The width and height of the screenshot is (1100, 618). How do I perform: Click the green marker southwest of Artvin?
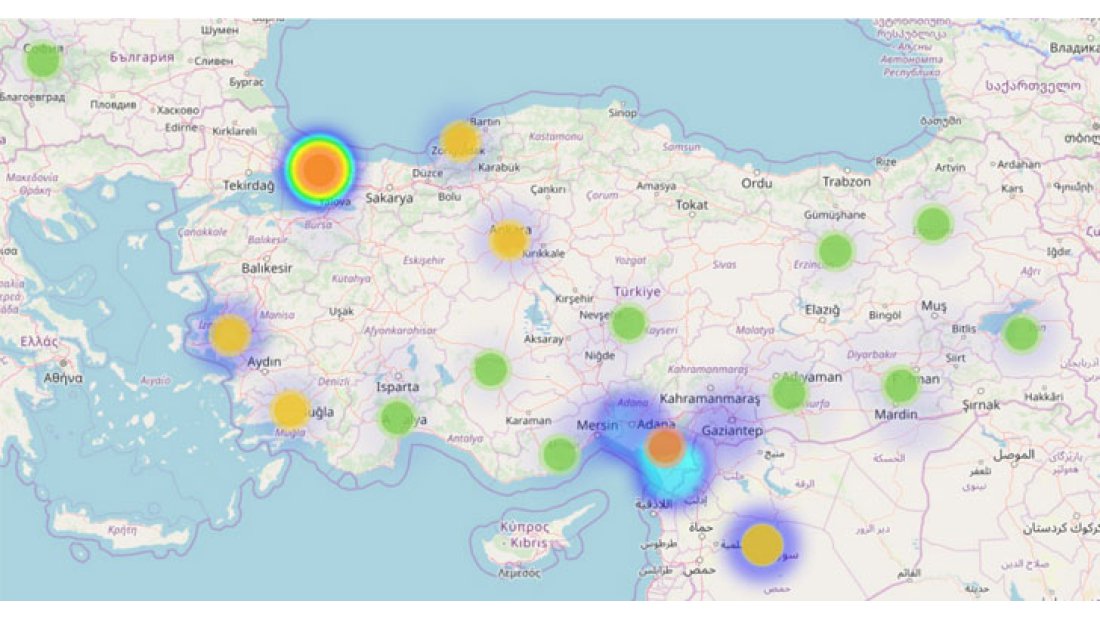click(933, 223)
